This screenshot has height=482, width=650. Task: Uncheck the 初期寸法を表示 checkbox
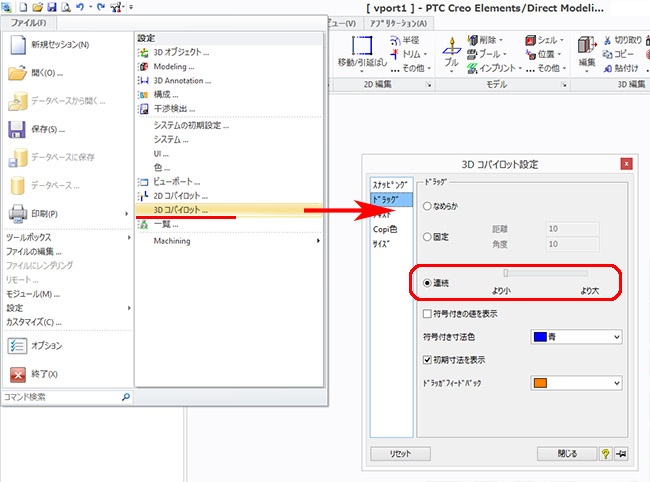pos(428,359)
